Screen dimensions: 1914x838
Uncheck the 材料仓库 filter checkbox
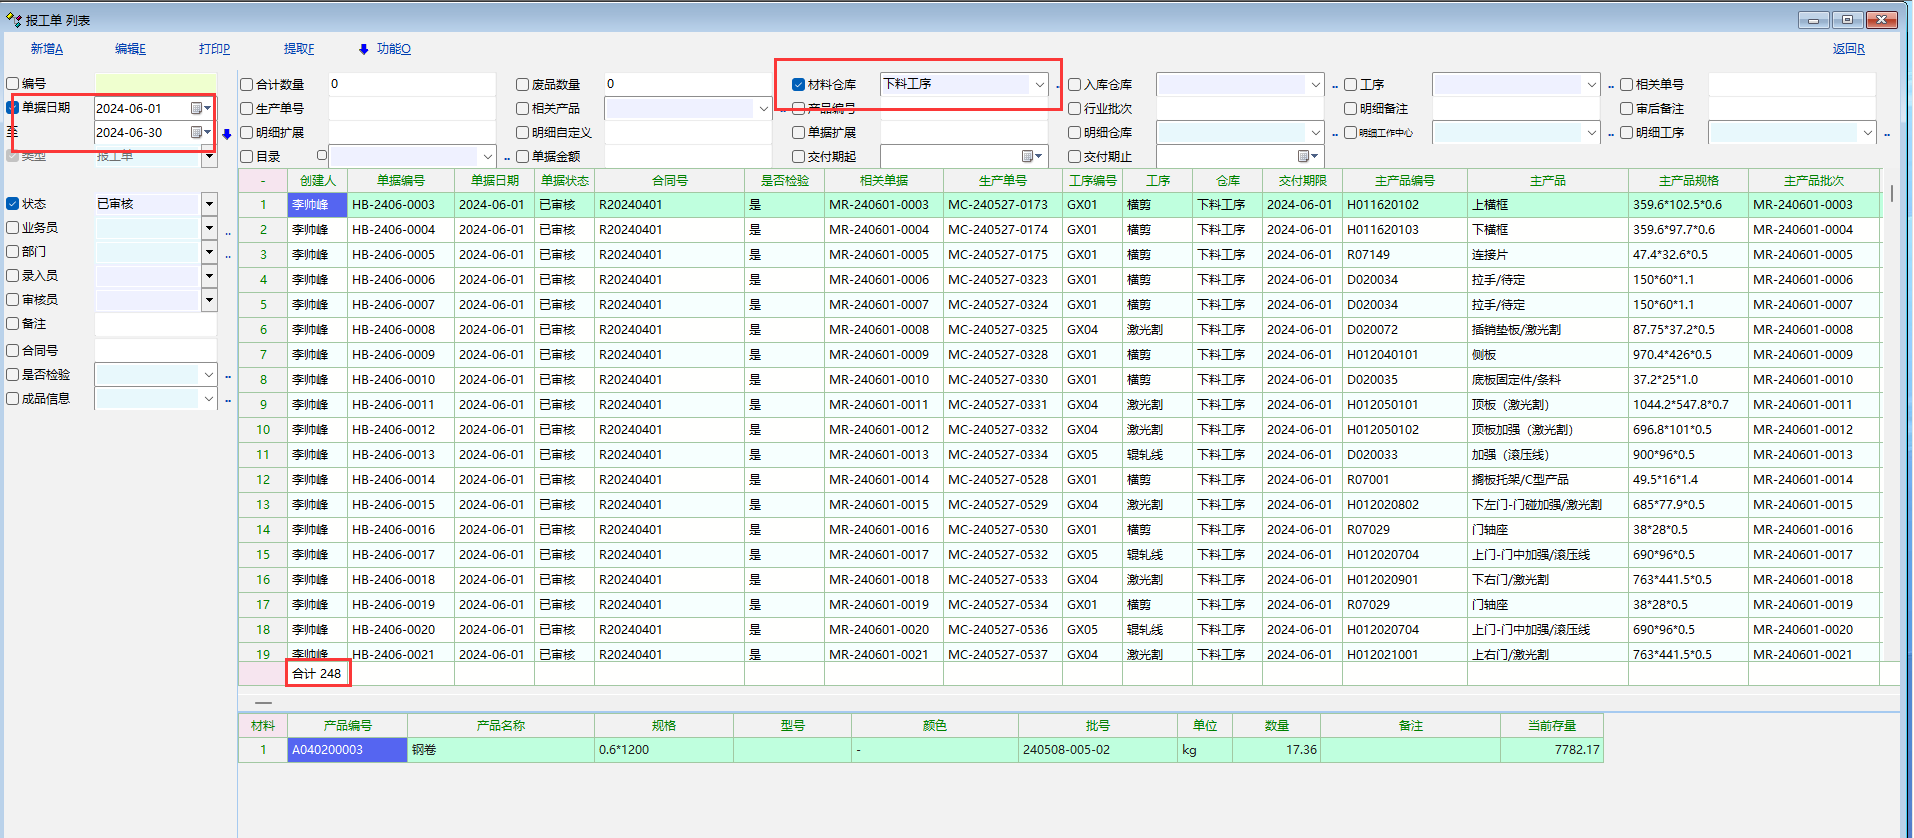coord(798,85)
